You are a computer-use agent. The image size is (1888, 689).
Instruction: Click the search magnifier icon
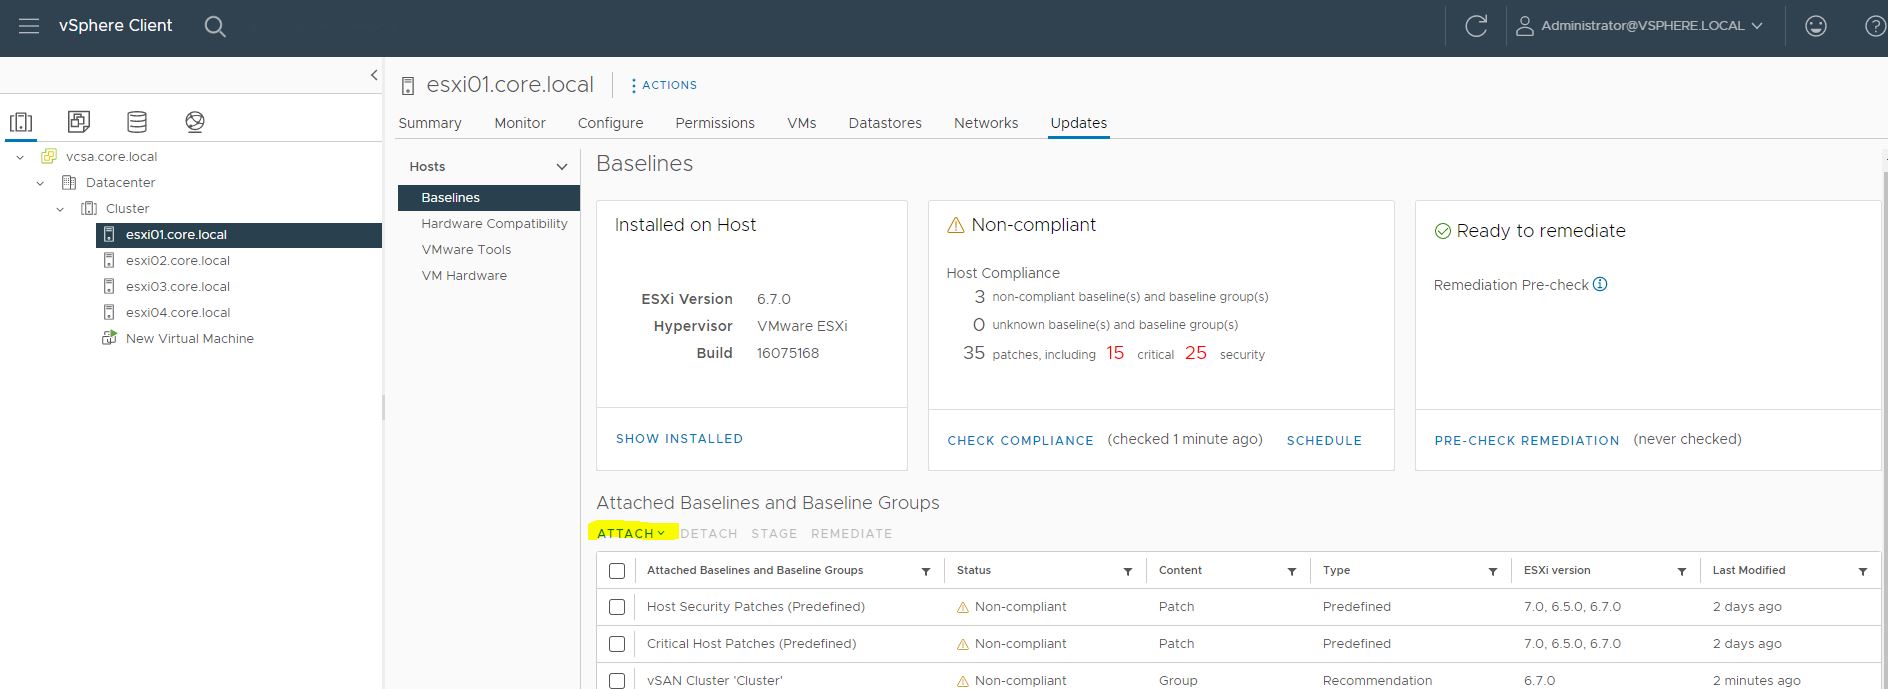215,26
